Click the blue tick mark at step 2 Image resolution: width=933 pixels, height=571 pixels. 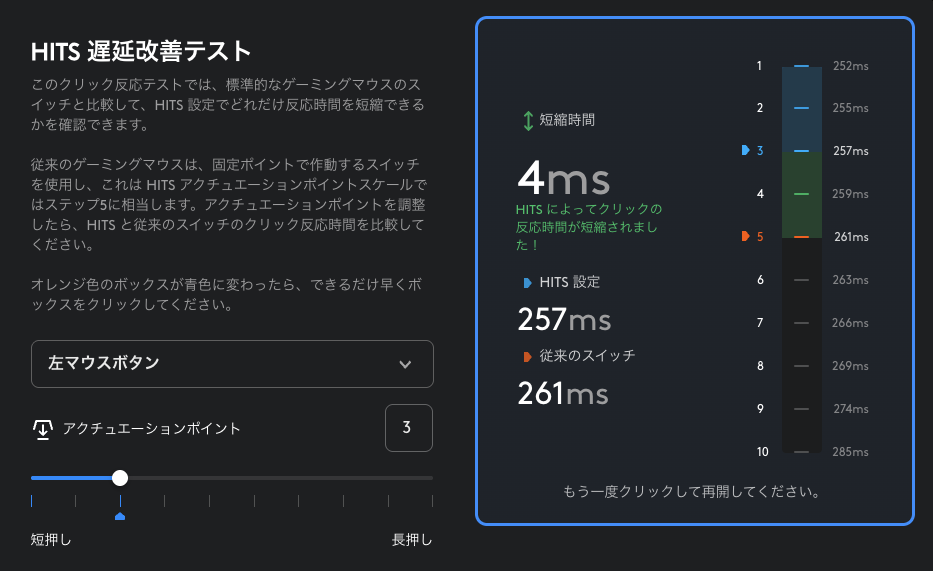point(801,108)
